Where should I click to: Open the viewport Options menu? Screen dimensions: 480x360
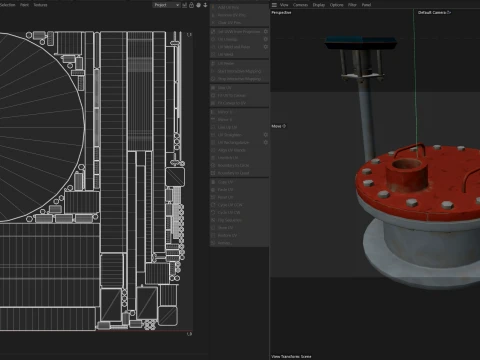[336, 5]
